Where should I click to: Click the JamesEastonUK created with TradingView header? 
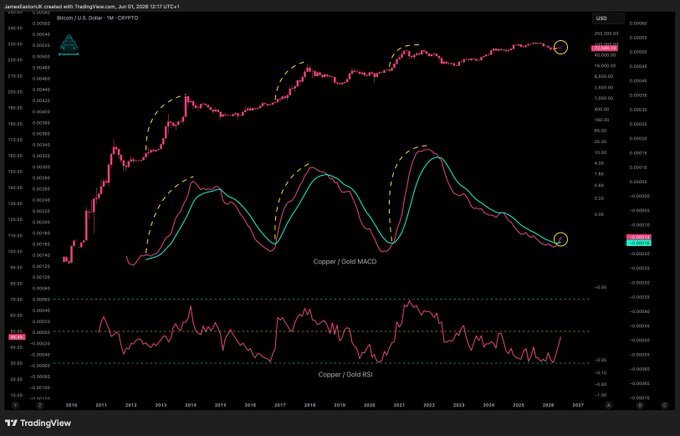point(92,7)
